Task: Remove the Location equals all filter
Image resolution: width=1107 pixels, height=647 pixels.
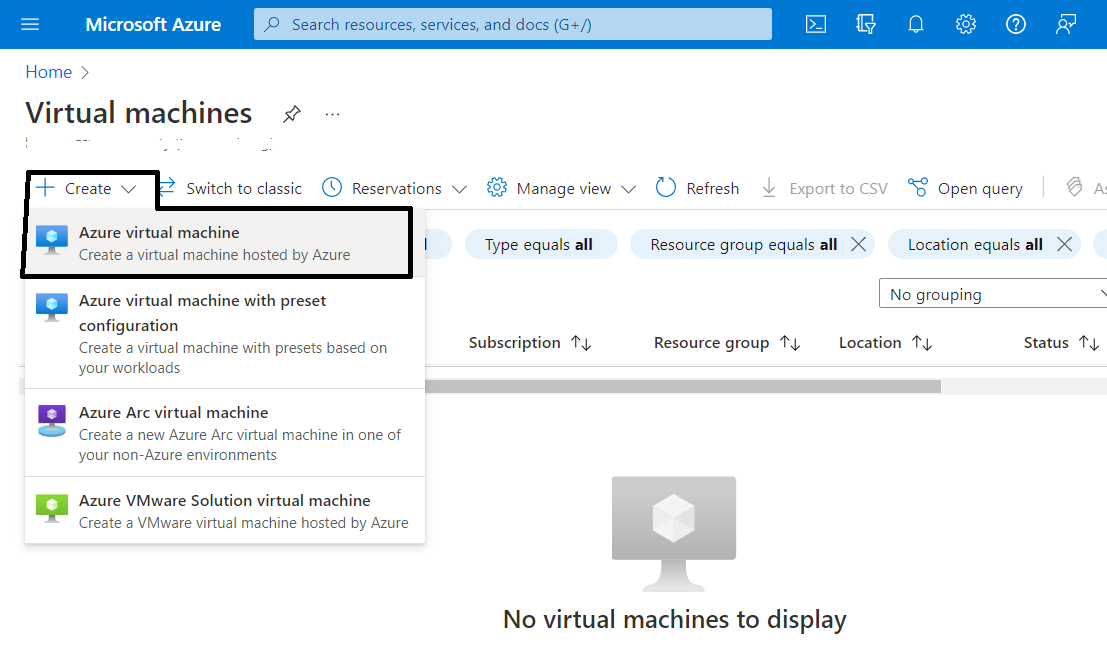Action: (1065, 244)
